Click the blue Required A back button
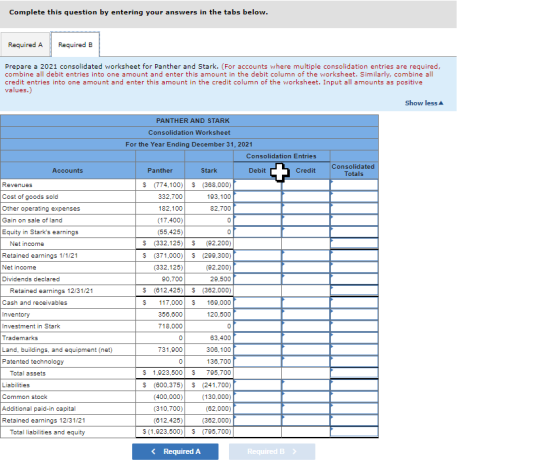Viewport: 560px width, 469px height. coord(175,451)
